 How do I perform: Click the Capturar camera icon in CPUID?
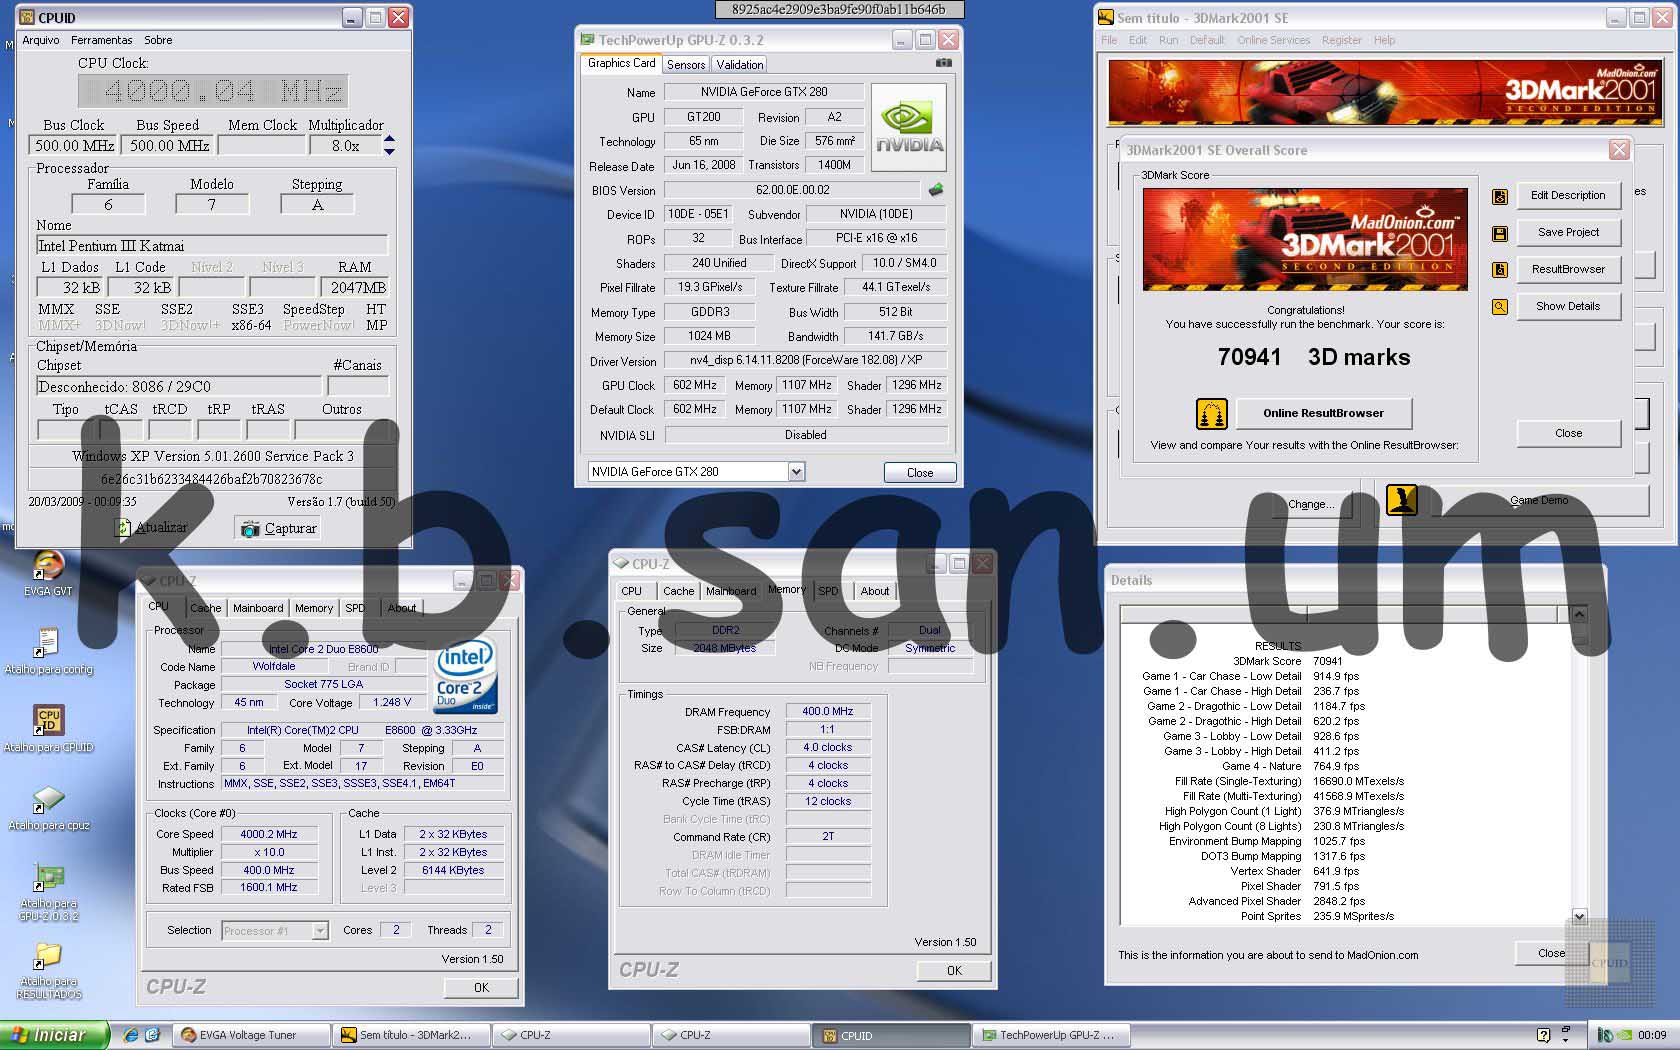[x=250, y=528]
